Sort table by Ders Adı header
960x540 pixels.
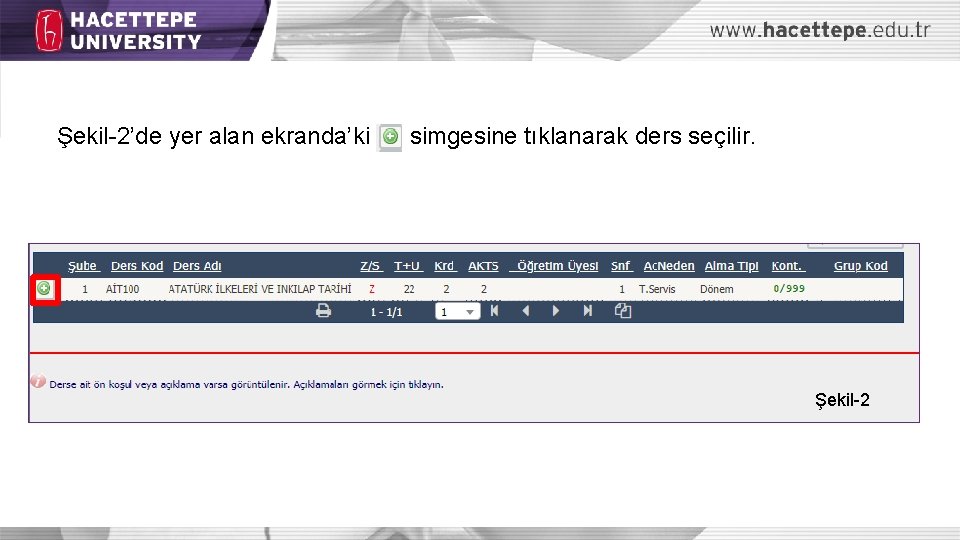tap(197, 266)
